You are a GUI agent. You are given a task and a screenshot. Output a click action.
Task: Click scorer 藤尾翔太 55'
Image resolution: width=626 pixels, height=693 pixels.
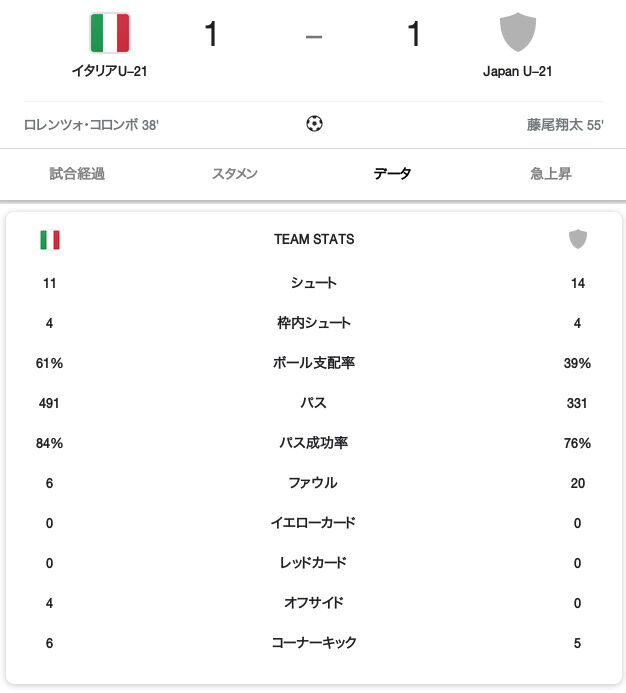(565, 125)
